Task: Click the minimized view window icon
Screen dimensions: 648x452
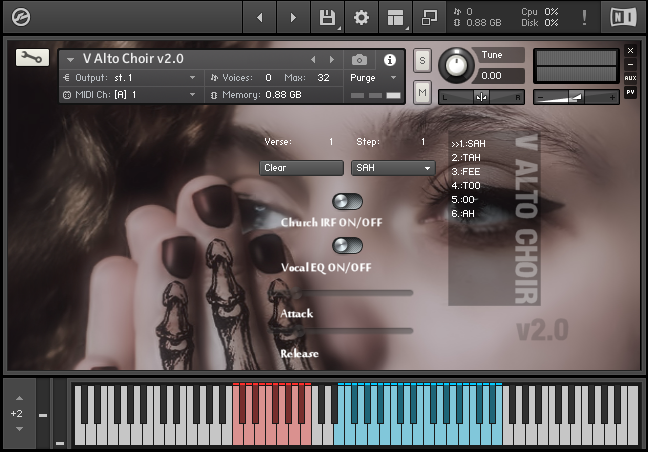Action: 429,17
